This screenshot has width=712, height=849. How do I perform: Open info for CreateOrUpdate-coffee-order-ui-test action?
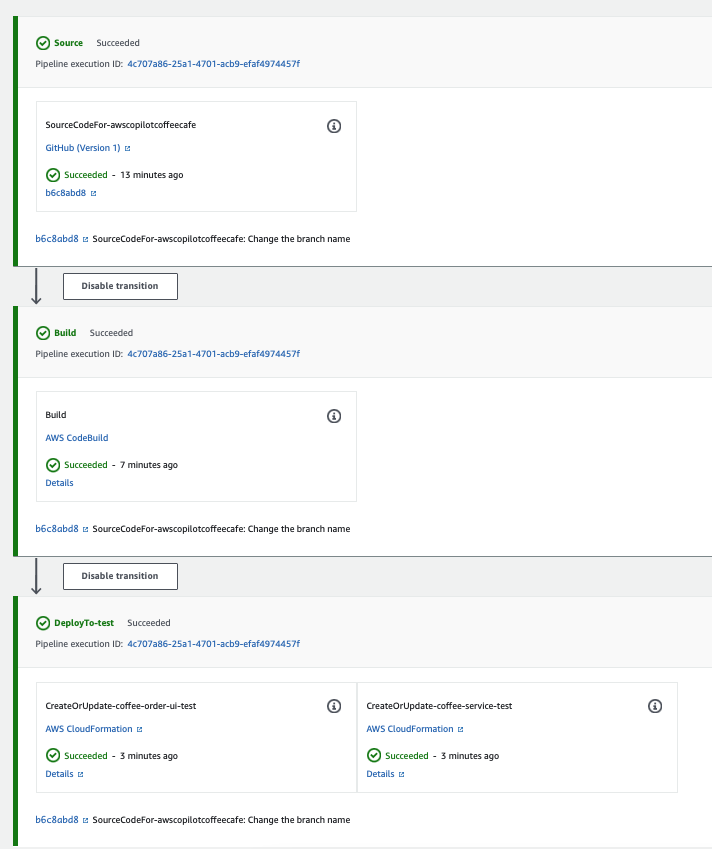point(334,706)
